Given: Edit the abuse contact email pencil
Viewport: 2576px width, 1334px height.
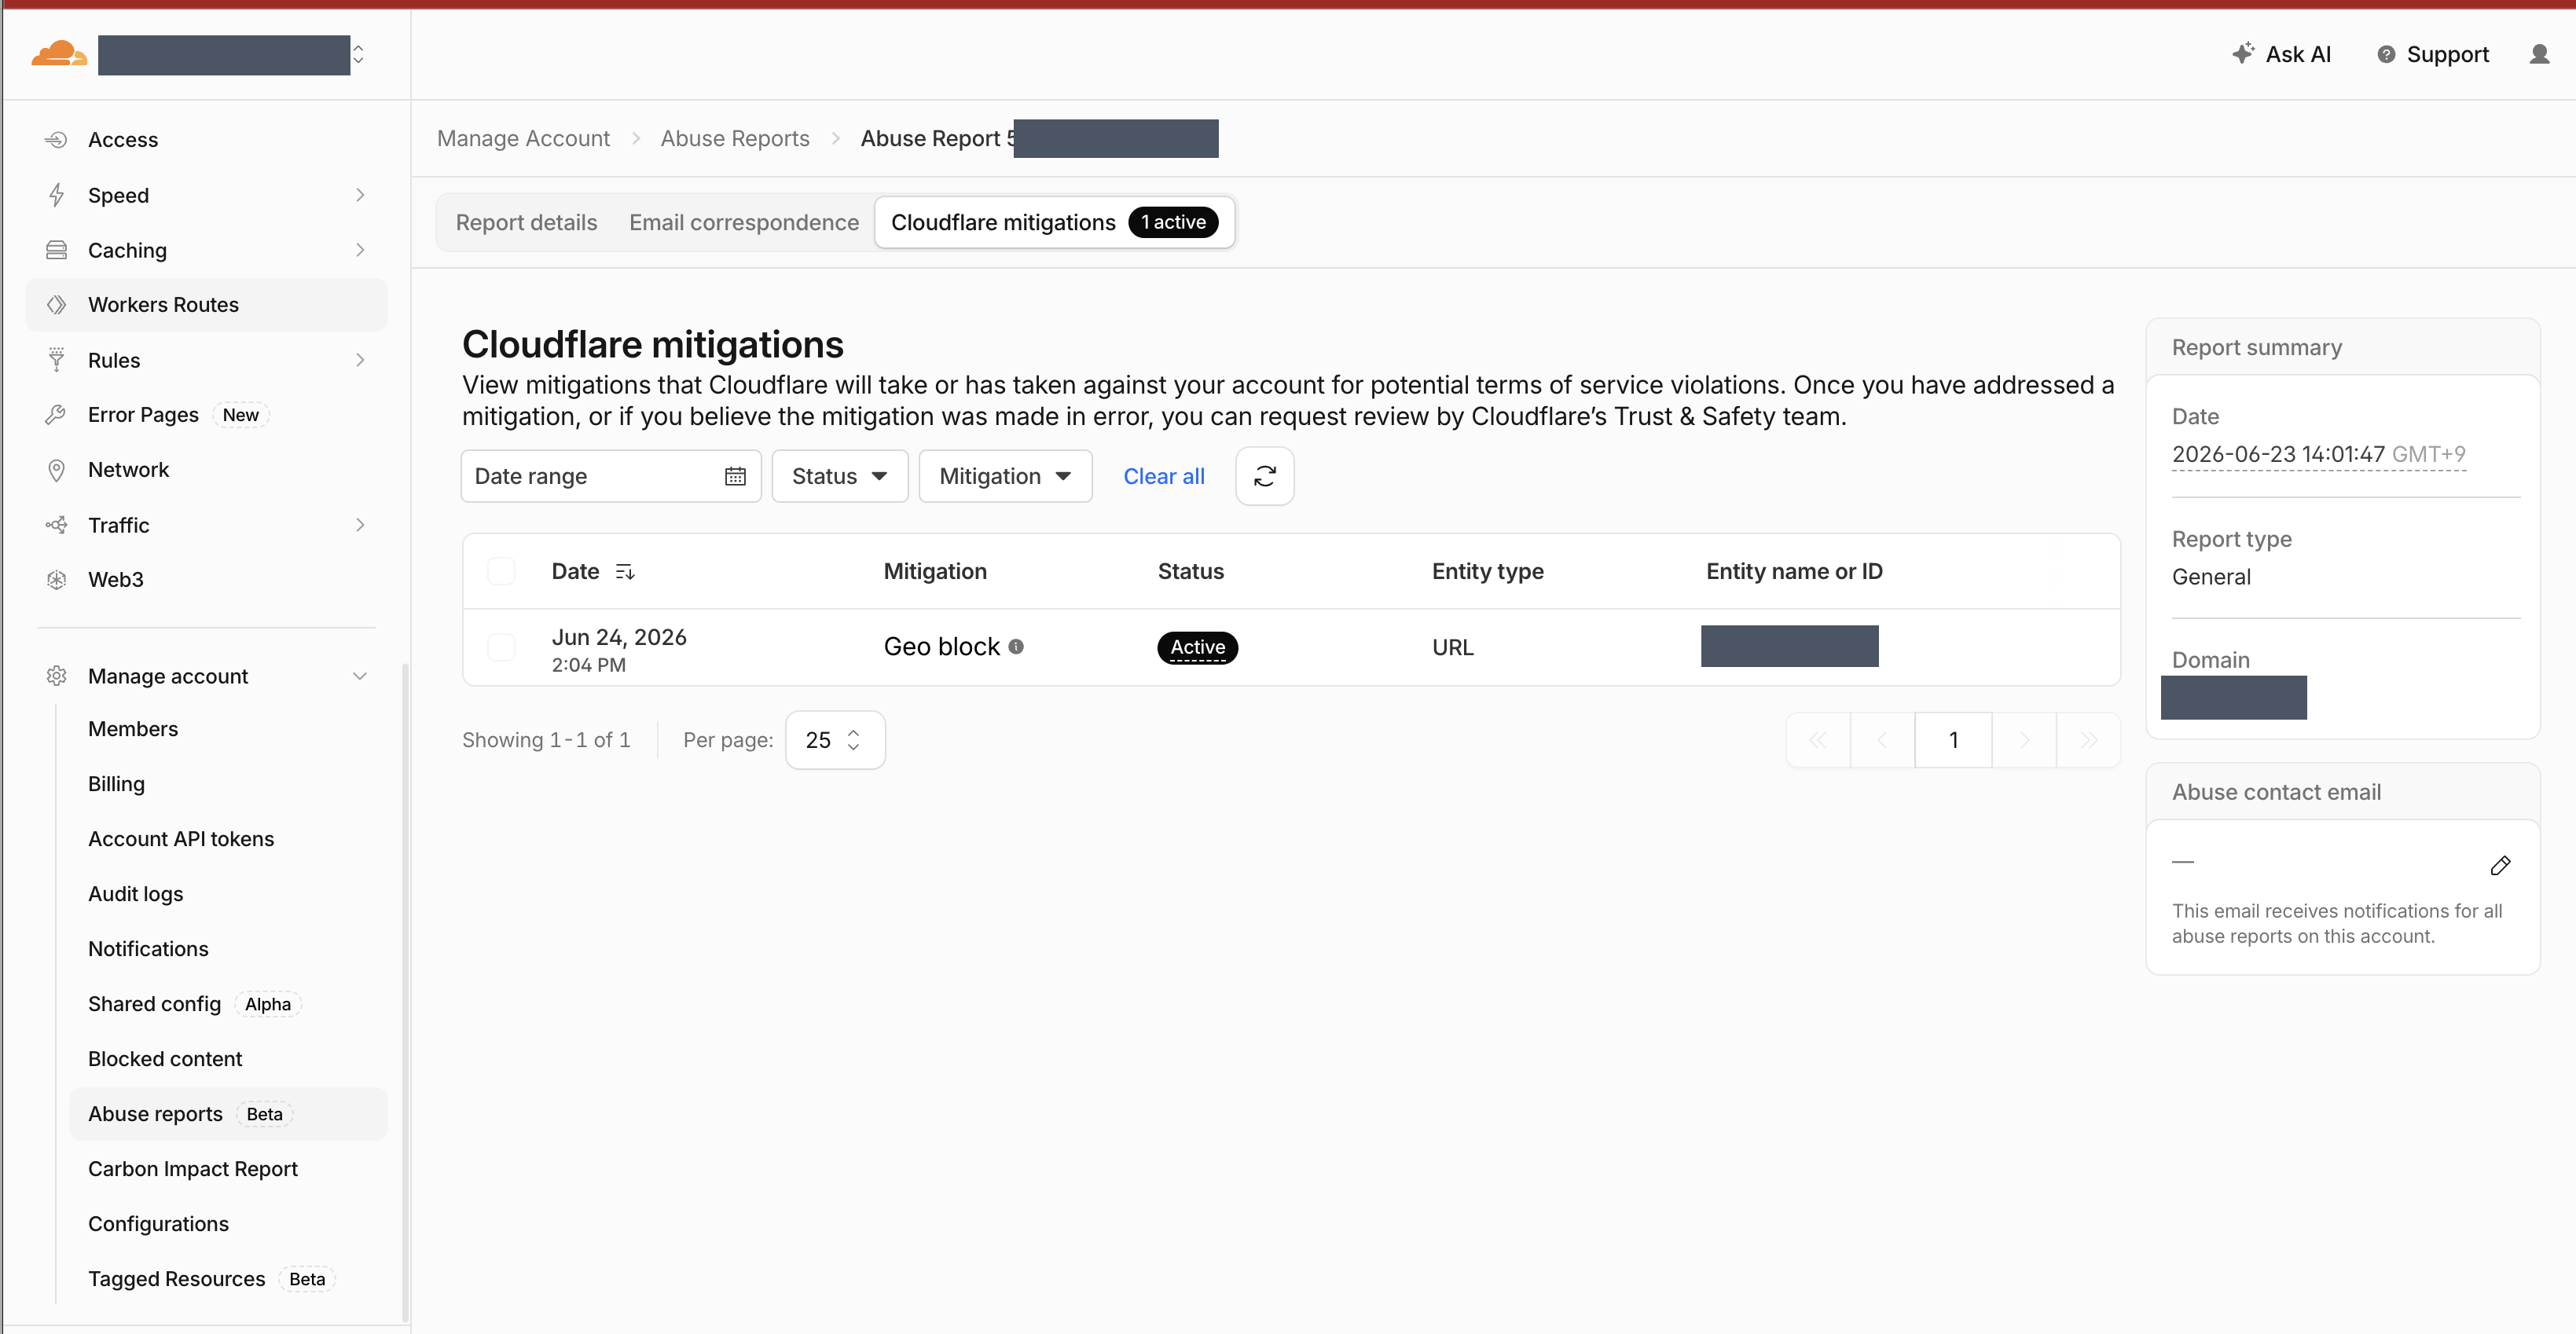Looking at the screenshot, I should click(2500, 865).
